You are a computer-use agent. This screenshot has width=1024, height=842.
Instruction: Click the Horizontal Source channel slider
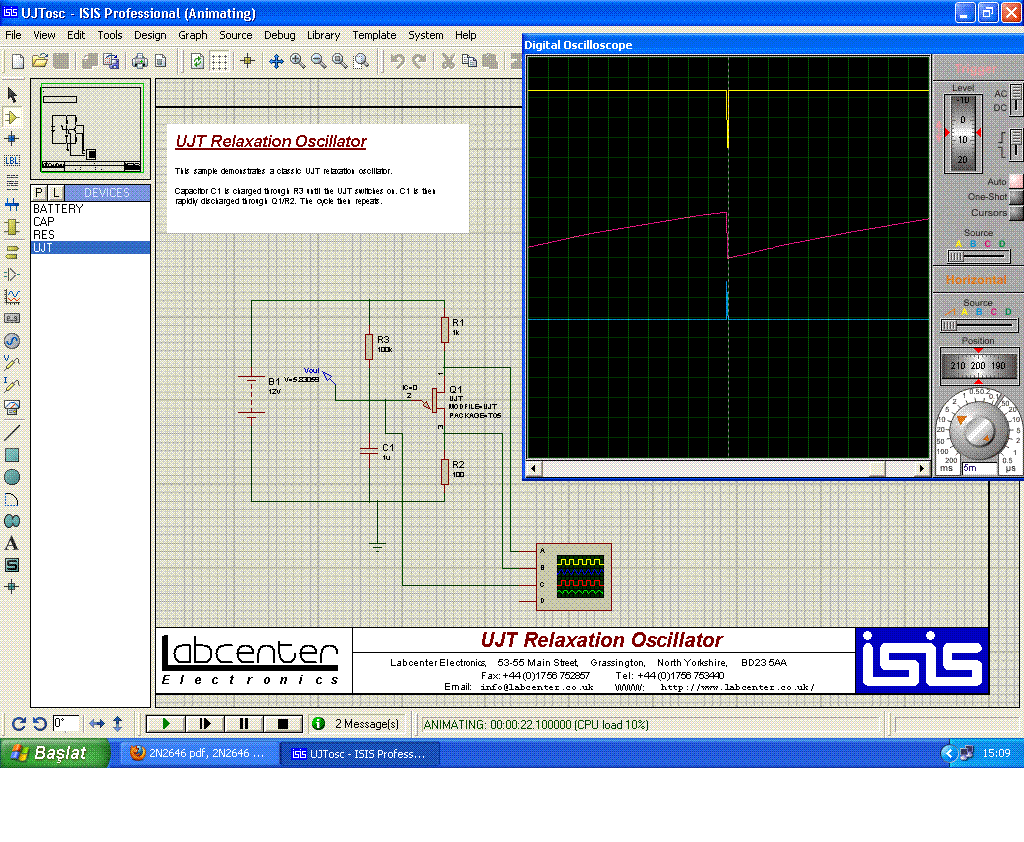(x=978, y=325)
